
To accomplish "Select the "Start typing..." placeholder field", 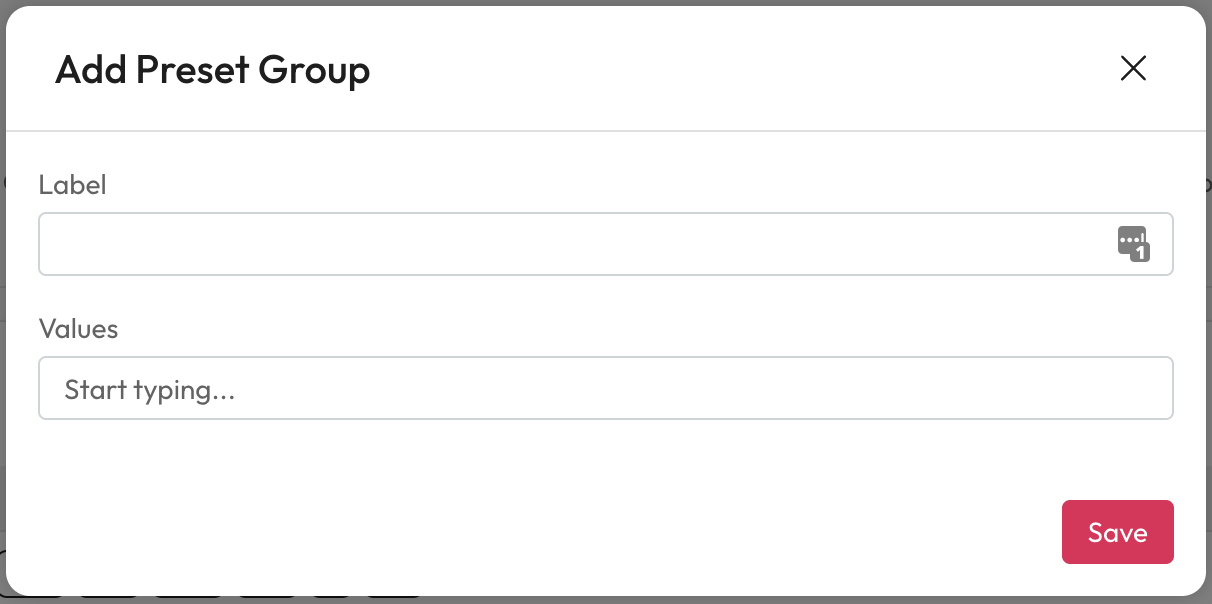I will 605,389.
